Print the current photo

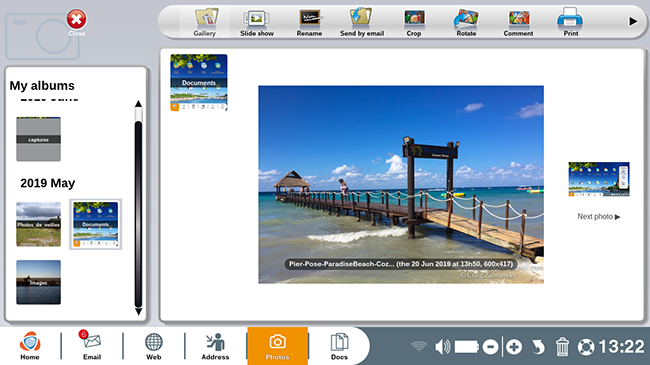pyautogui.click(x=570, y=22)
